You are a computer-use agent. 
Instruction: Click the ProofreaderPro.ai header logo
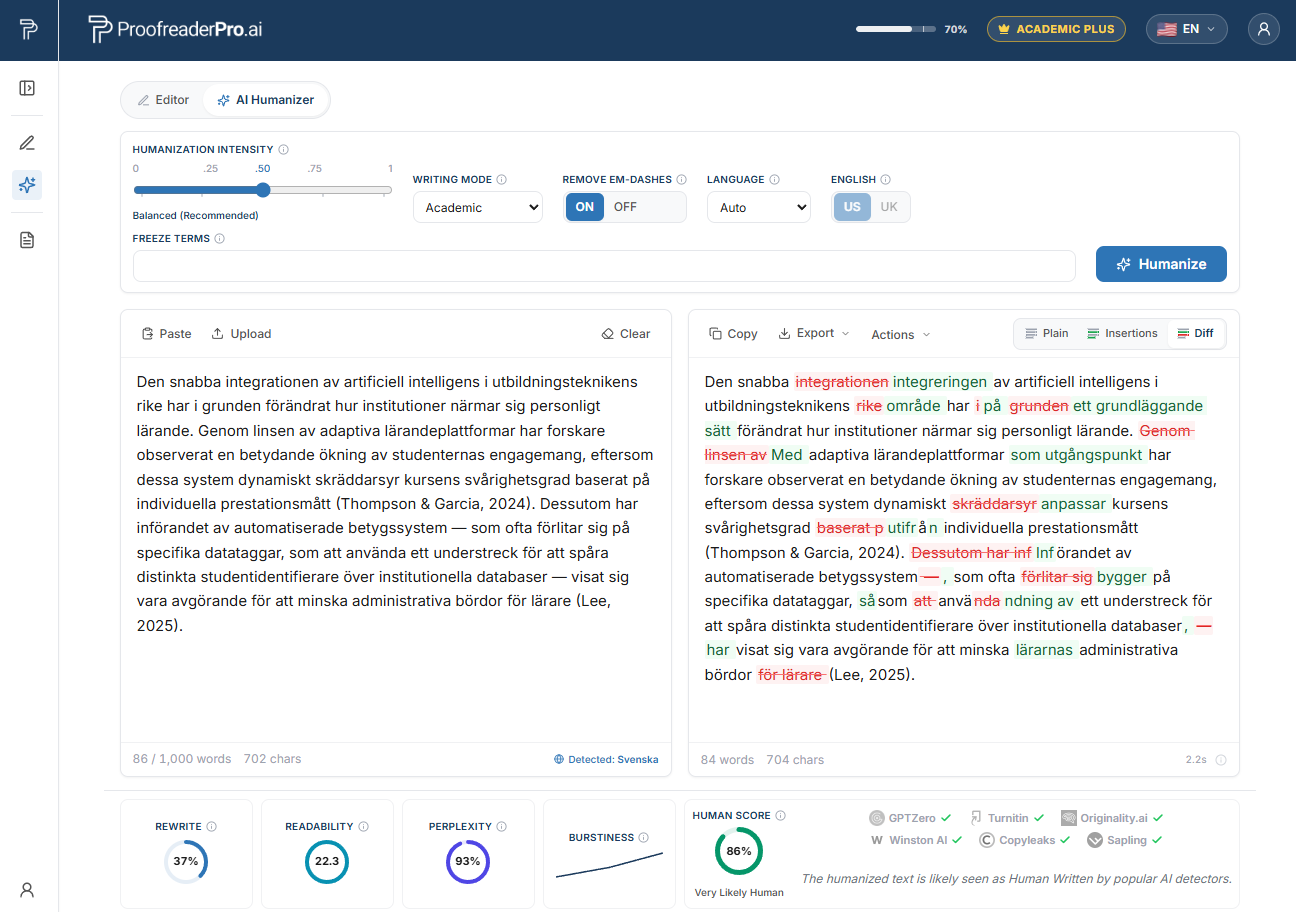[175, 29]
